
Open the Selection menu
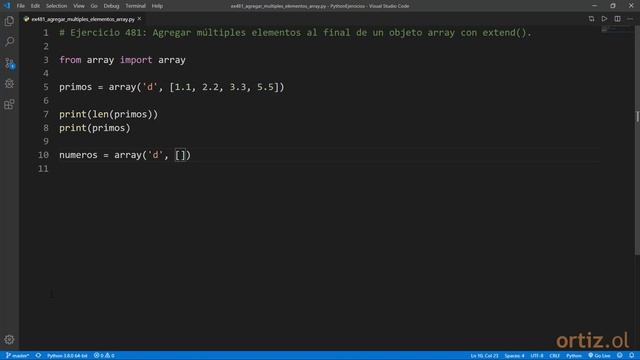56,6
